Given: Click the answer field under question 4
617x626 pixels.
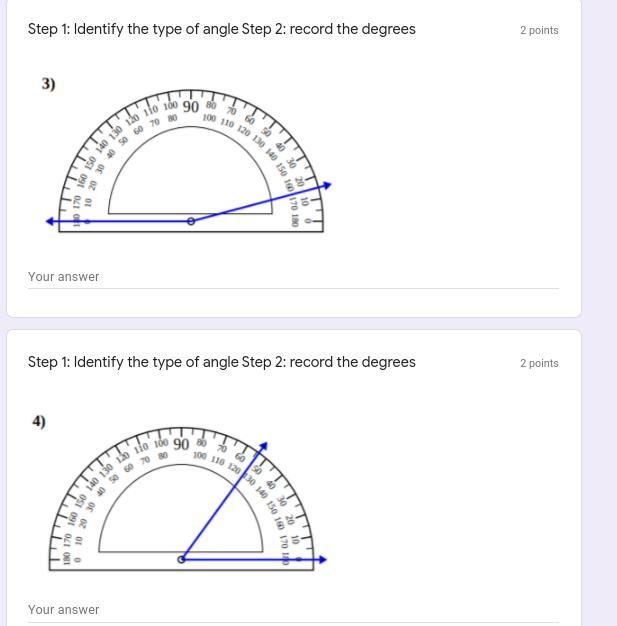Looking at the screenshot, I should (x=294, y=610).
